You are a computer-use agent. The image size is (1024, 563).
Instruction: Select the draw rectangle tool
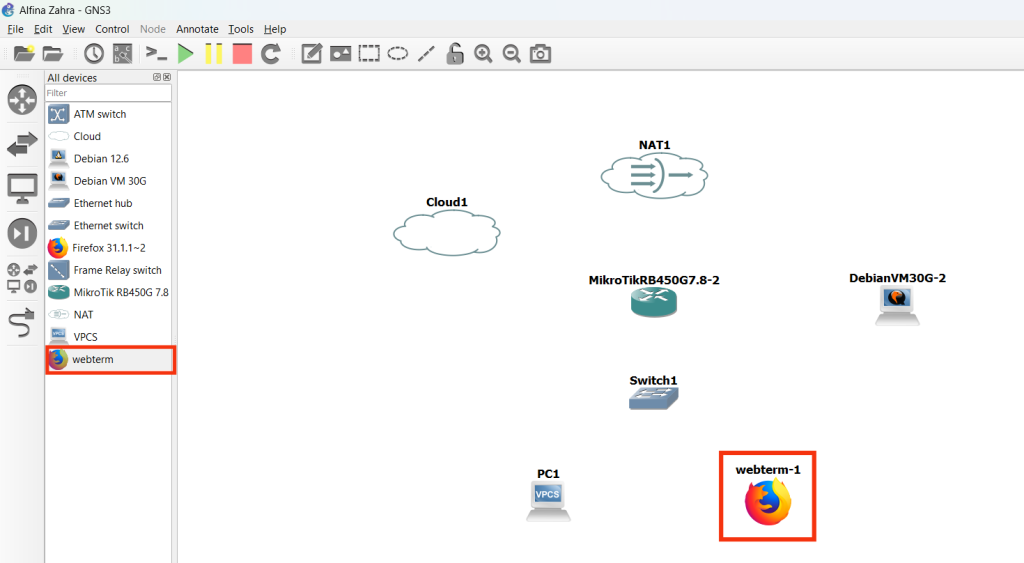[x=370, y=54]
